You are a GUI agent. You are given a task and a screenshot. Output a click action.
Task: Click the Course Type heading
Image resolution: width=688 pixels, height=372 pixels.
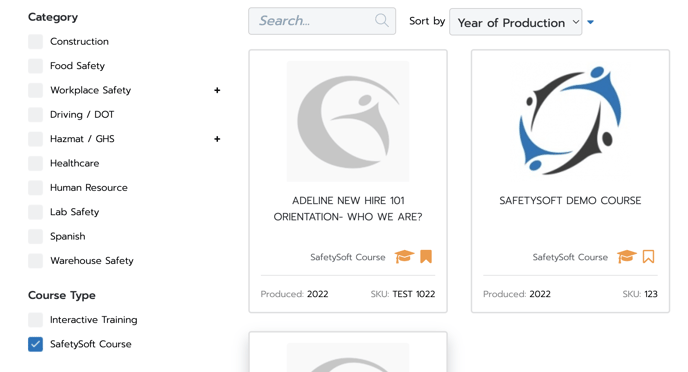[x=62, y=295]
